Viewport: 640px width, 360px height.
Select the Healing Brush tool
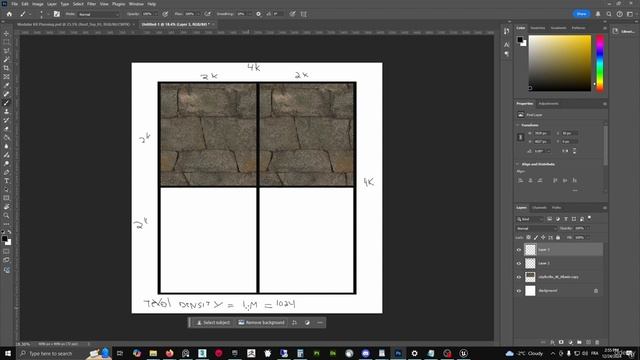point(6,94)
